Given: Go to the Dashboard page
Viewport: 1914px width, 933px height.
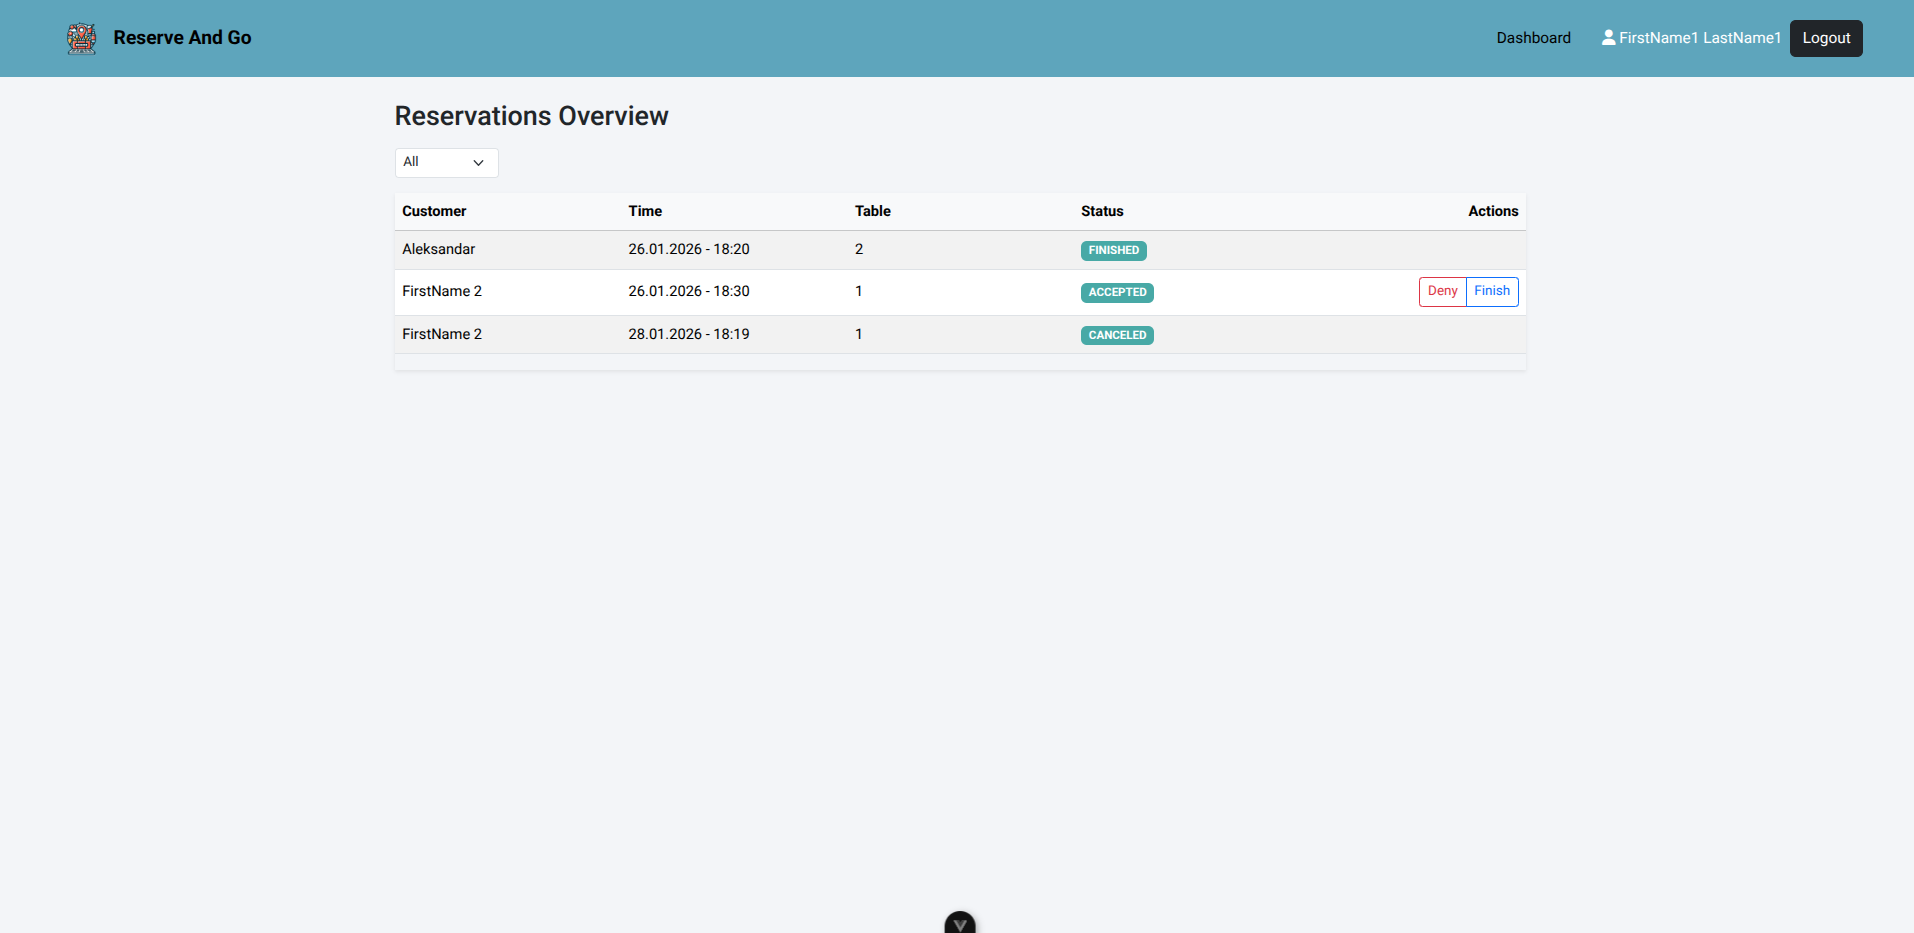Looking at the screenshot, I should (x=1533, y=38).
